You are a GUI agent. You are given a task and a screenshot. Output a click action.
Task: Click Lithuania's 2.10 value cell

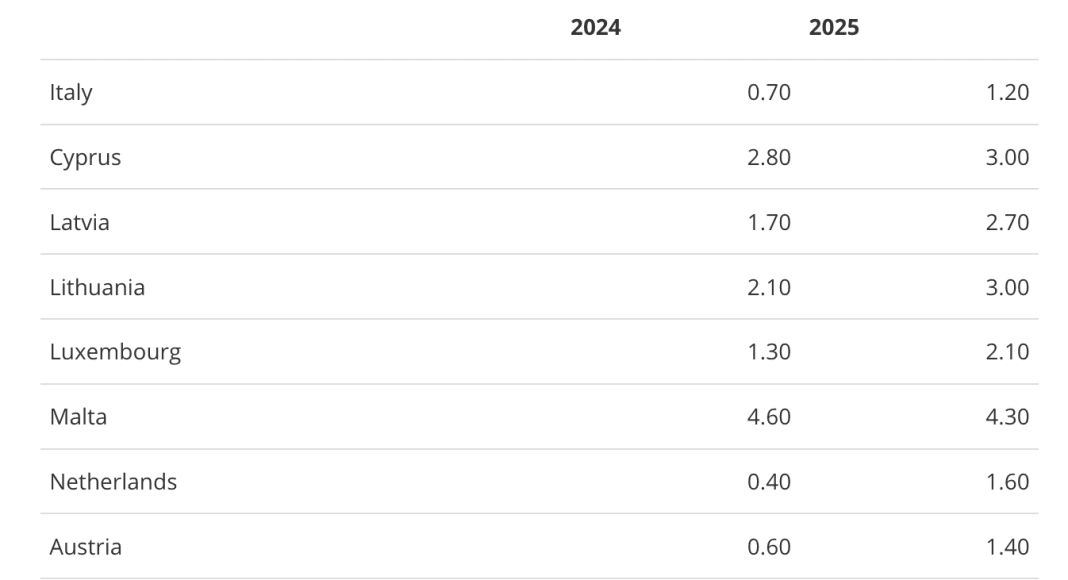coord(769,287)
